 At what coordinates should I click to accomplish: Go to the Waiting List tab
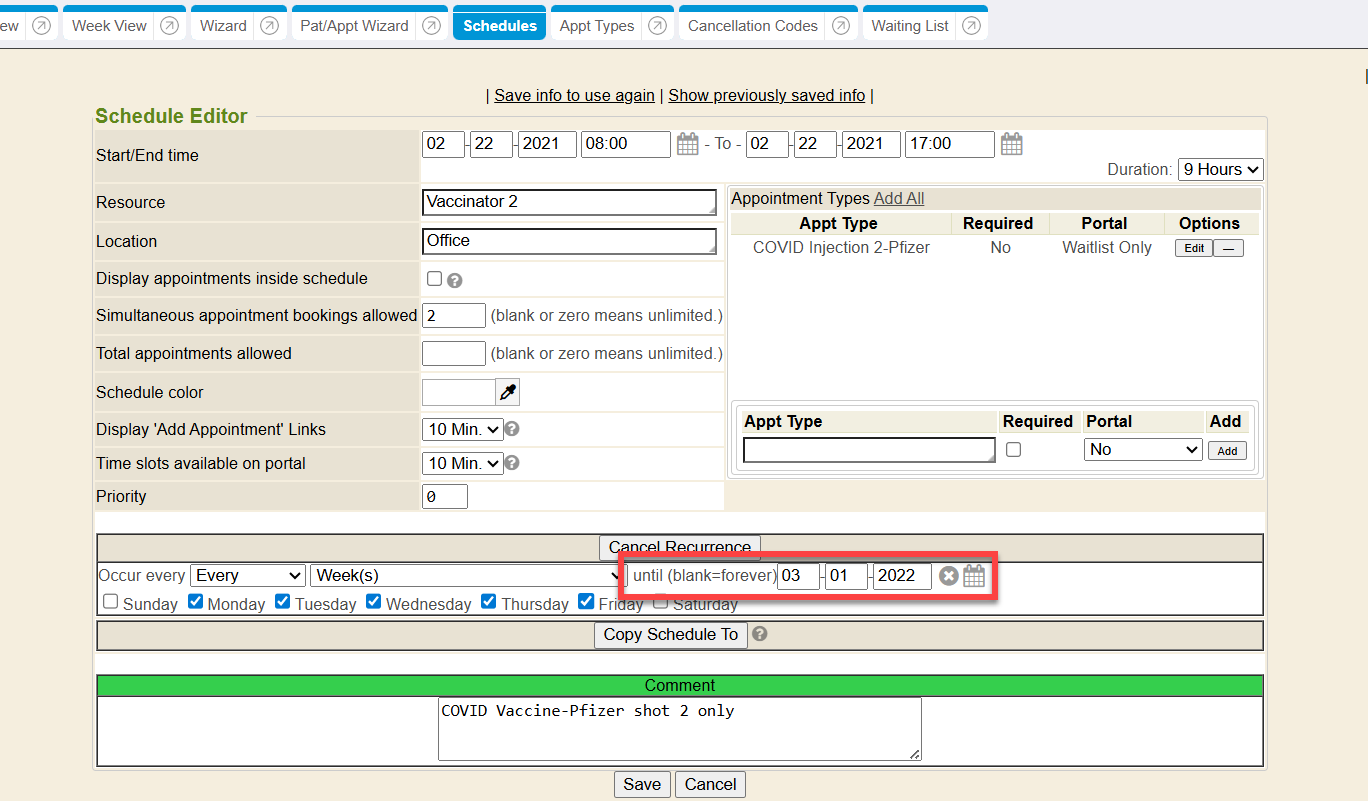pyautogui.click(x=909, y=26)
